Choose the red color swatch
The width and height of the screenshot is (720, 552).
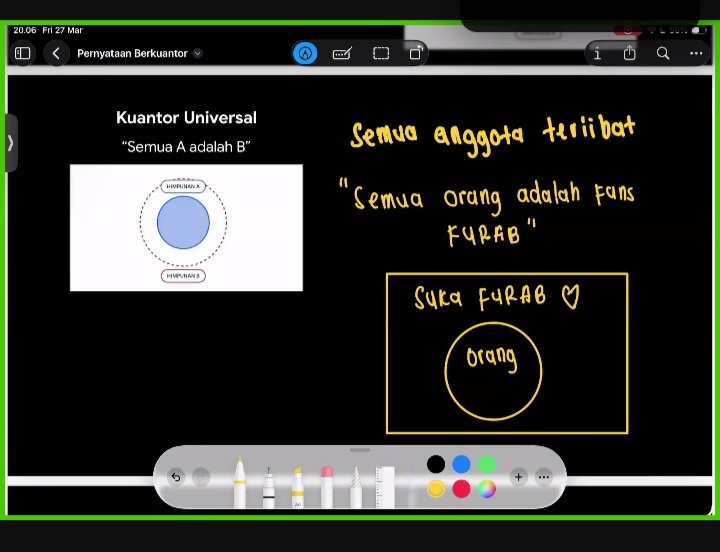(x=461, y=489)
